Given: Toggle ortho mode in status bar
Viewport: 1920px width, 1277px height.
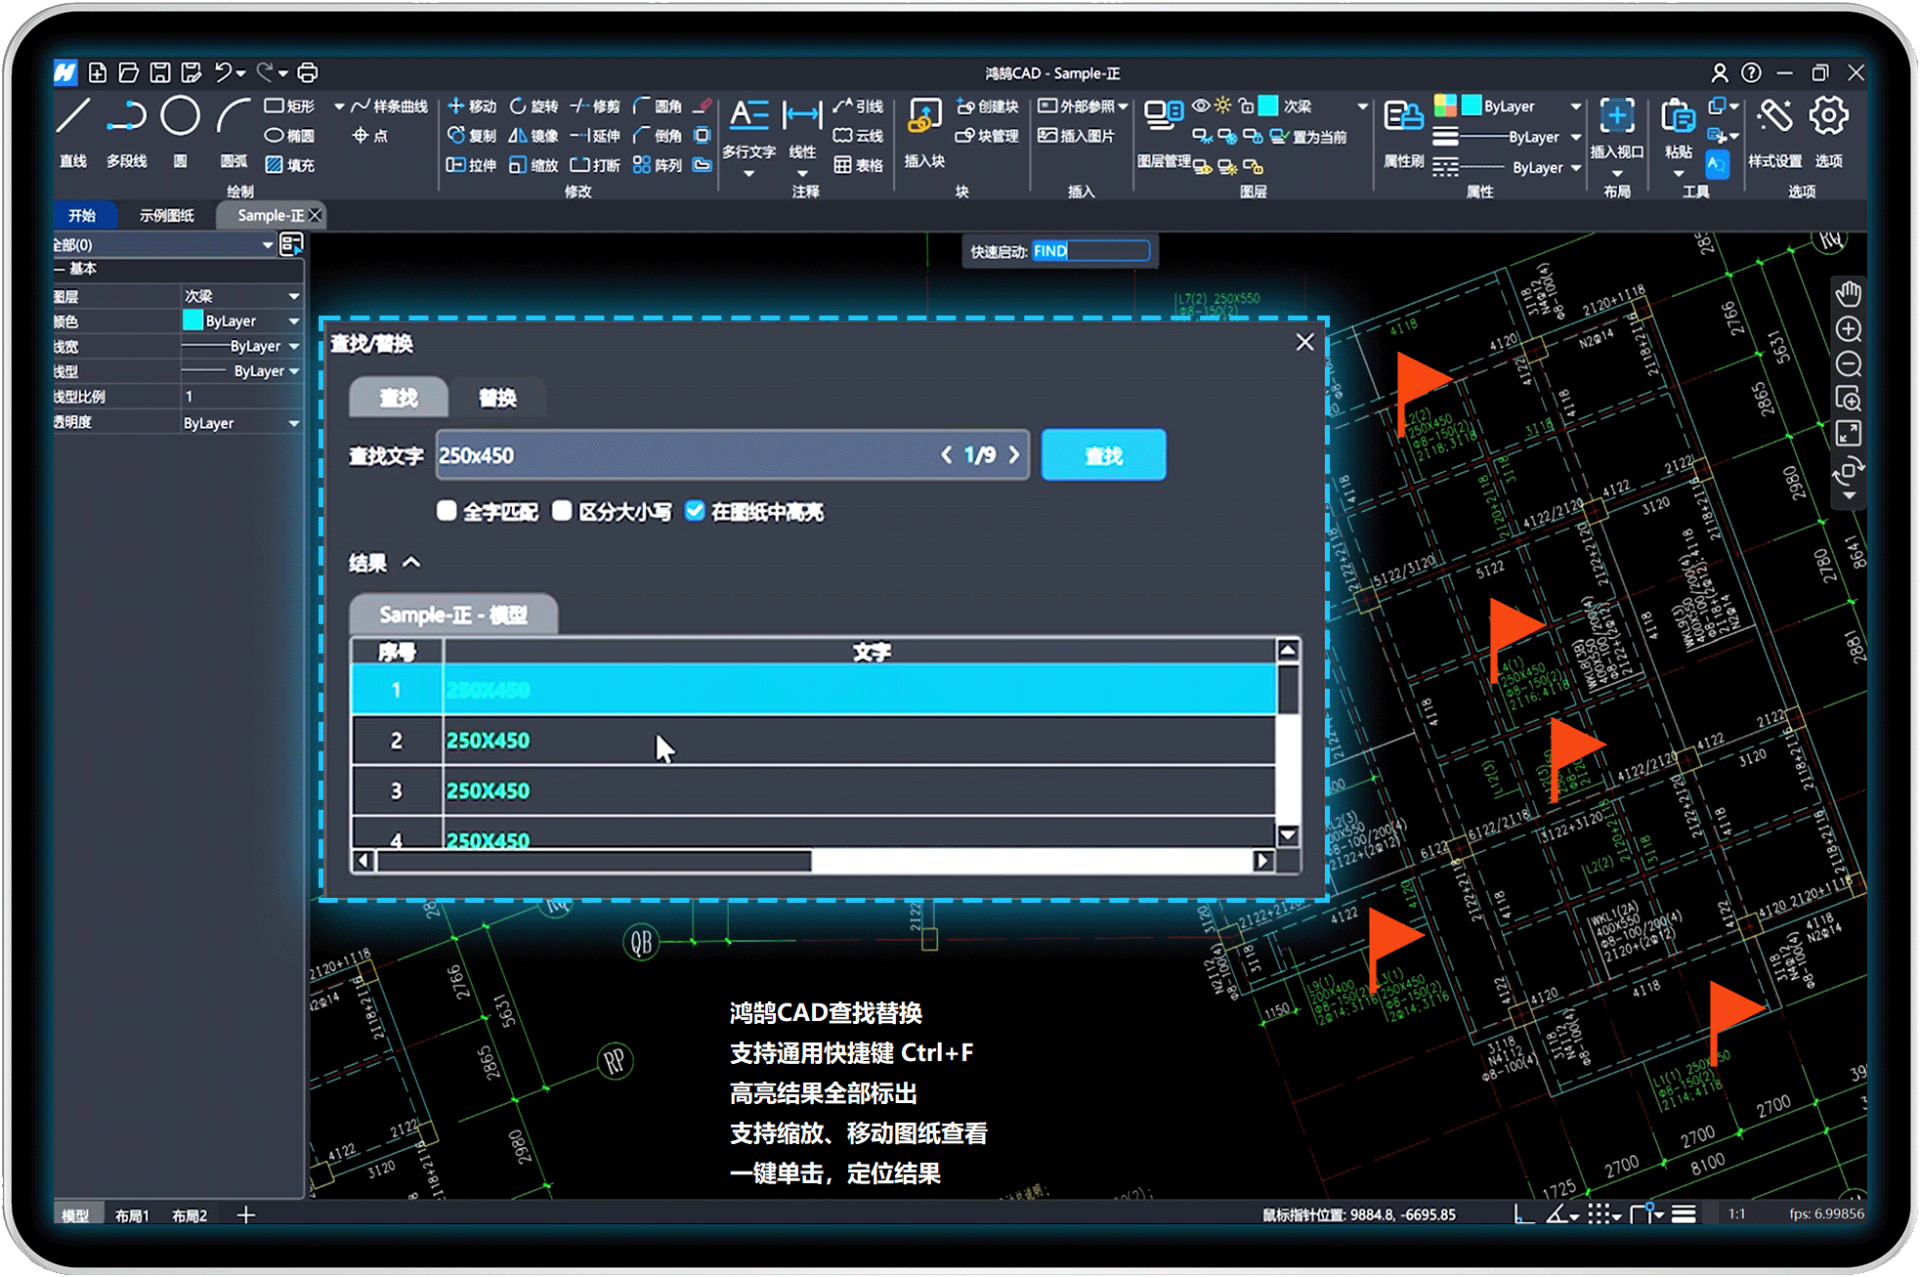Looking at the screenshot, I should point(1523,1214).
